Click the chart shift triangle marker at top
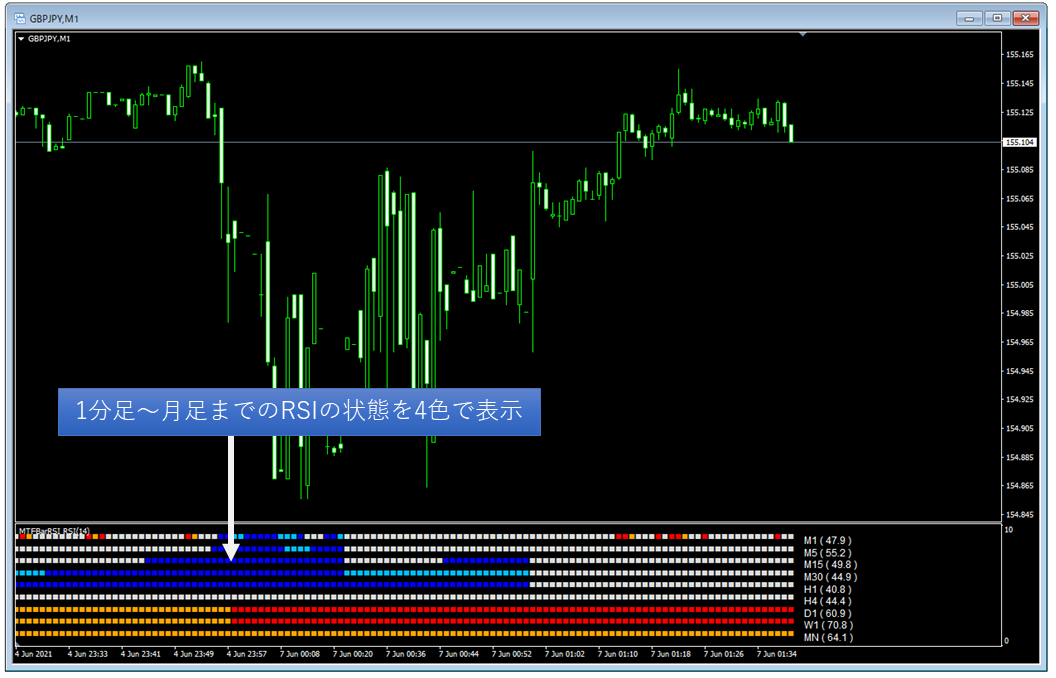 pos(802,34)
